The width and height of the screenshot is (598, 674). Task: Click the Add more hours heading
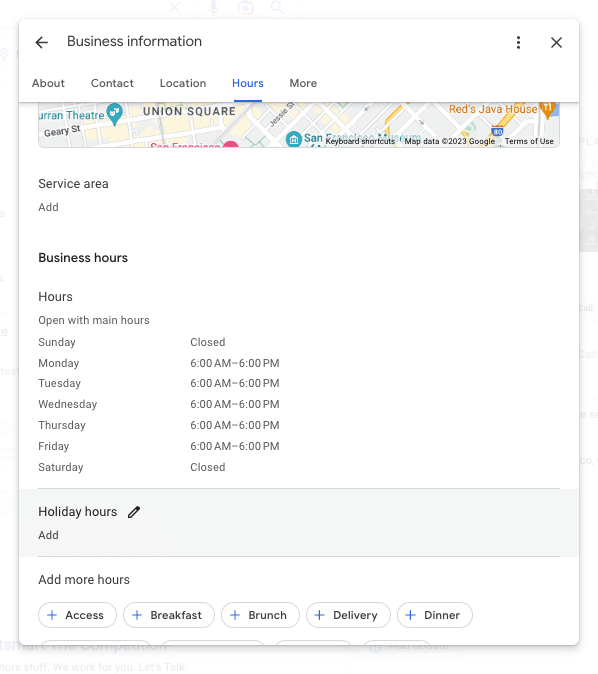(x=84, y=579)
